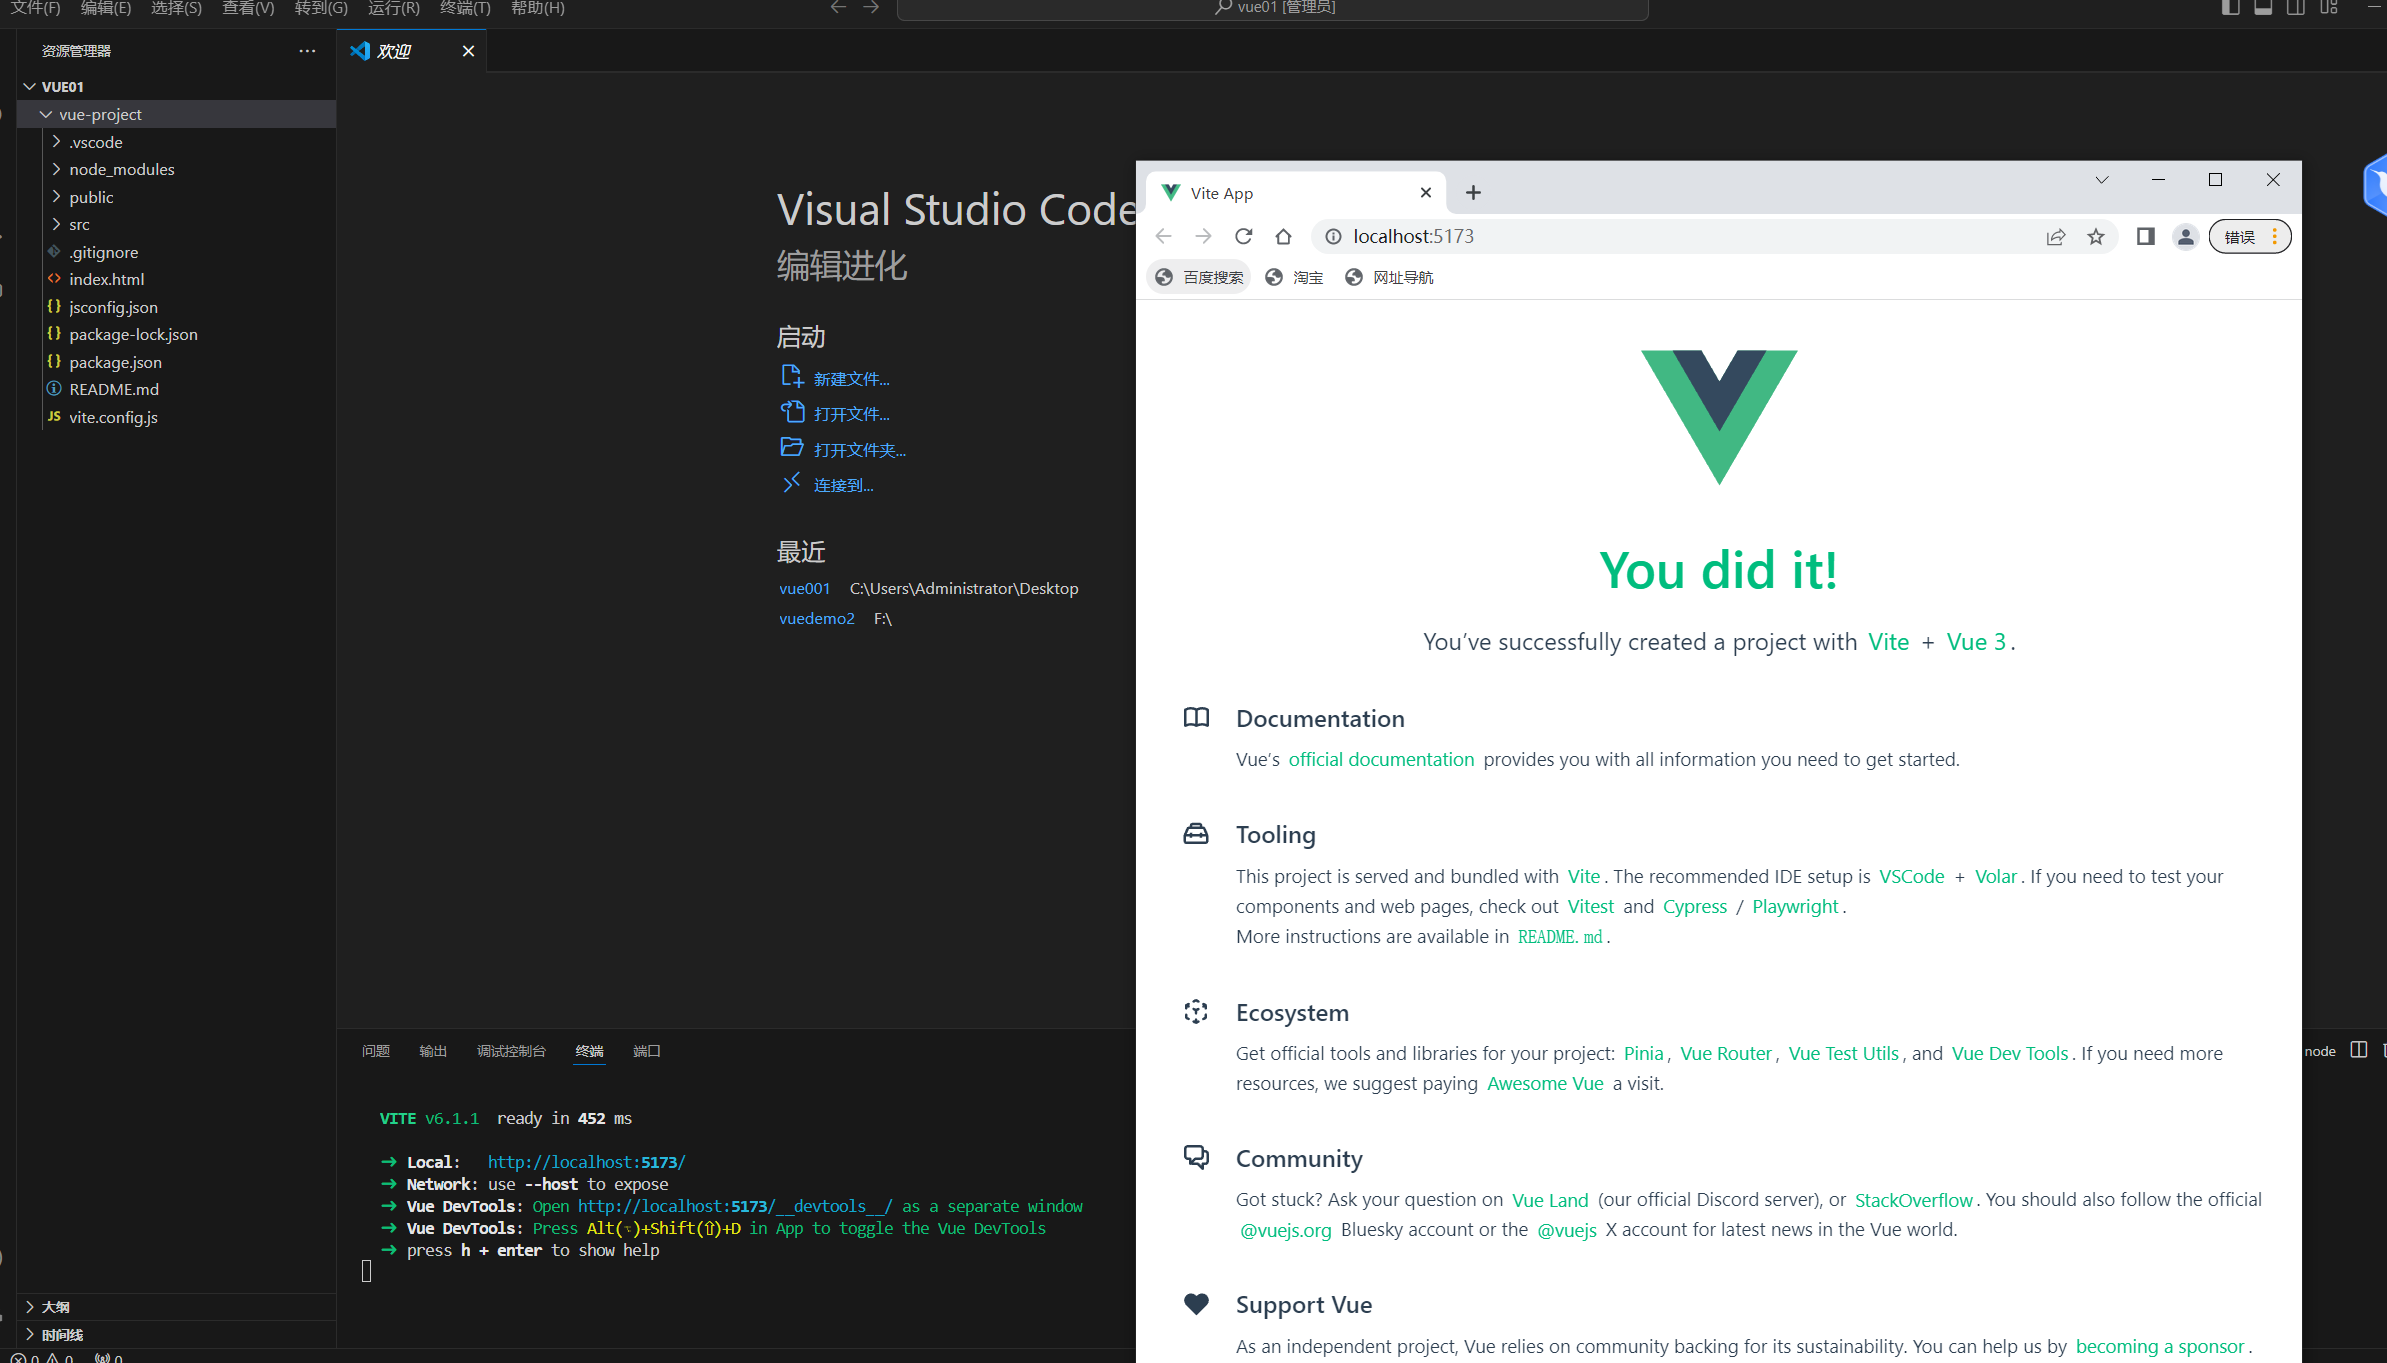The width and height of the screenshot is (2387, 1363).
Task: View site information icon before localhost:5173
Action: pos(1333,237)
